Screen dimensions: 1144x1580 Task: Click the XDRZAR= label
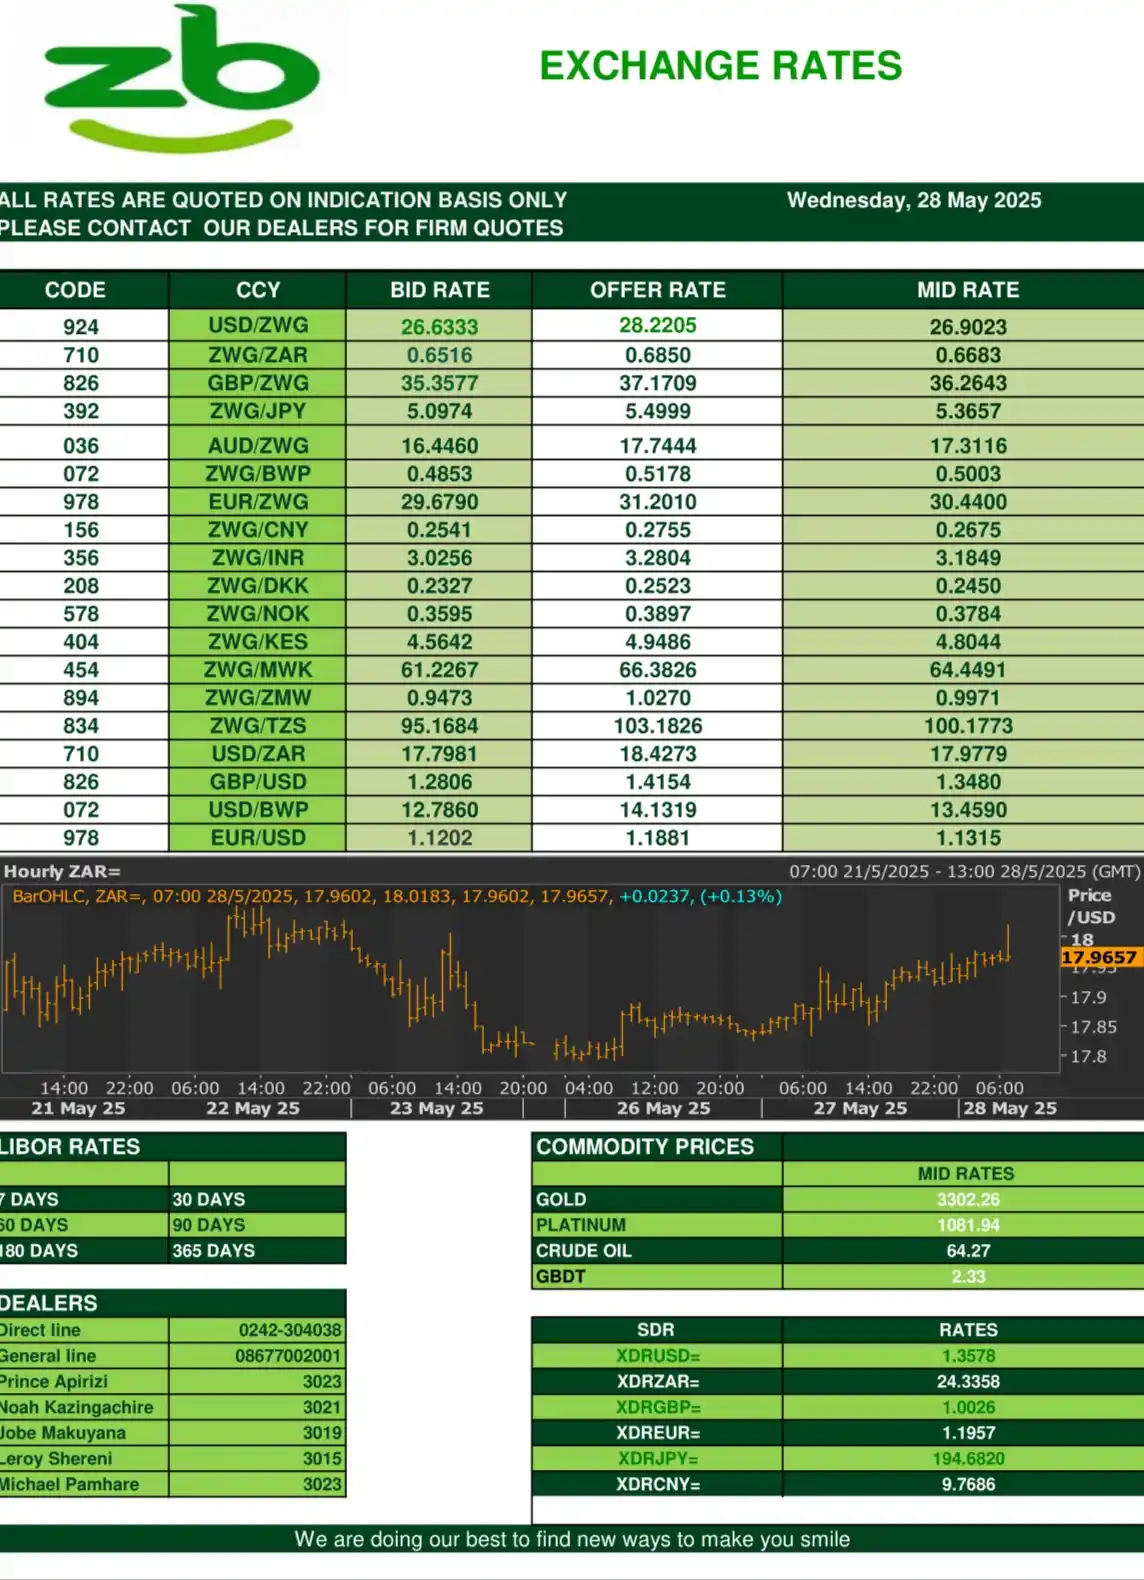[657, 1381]
